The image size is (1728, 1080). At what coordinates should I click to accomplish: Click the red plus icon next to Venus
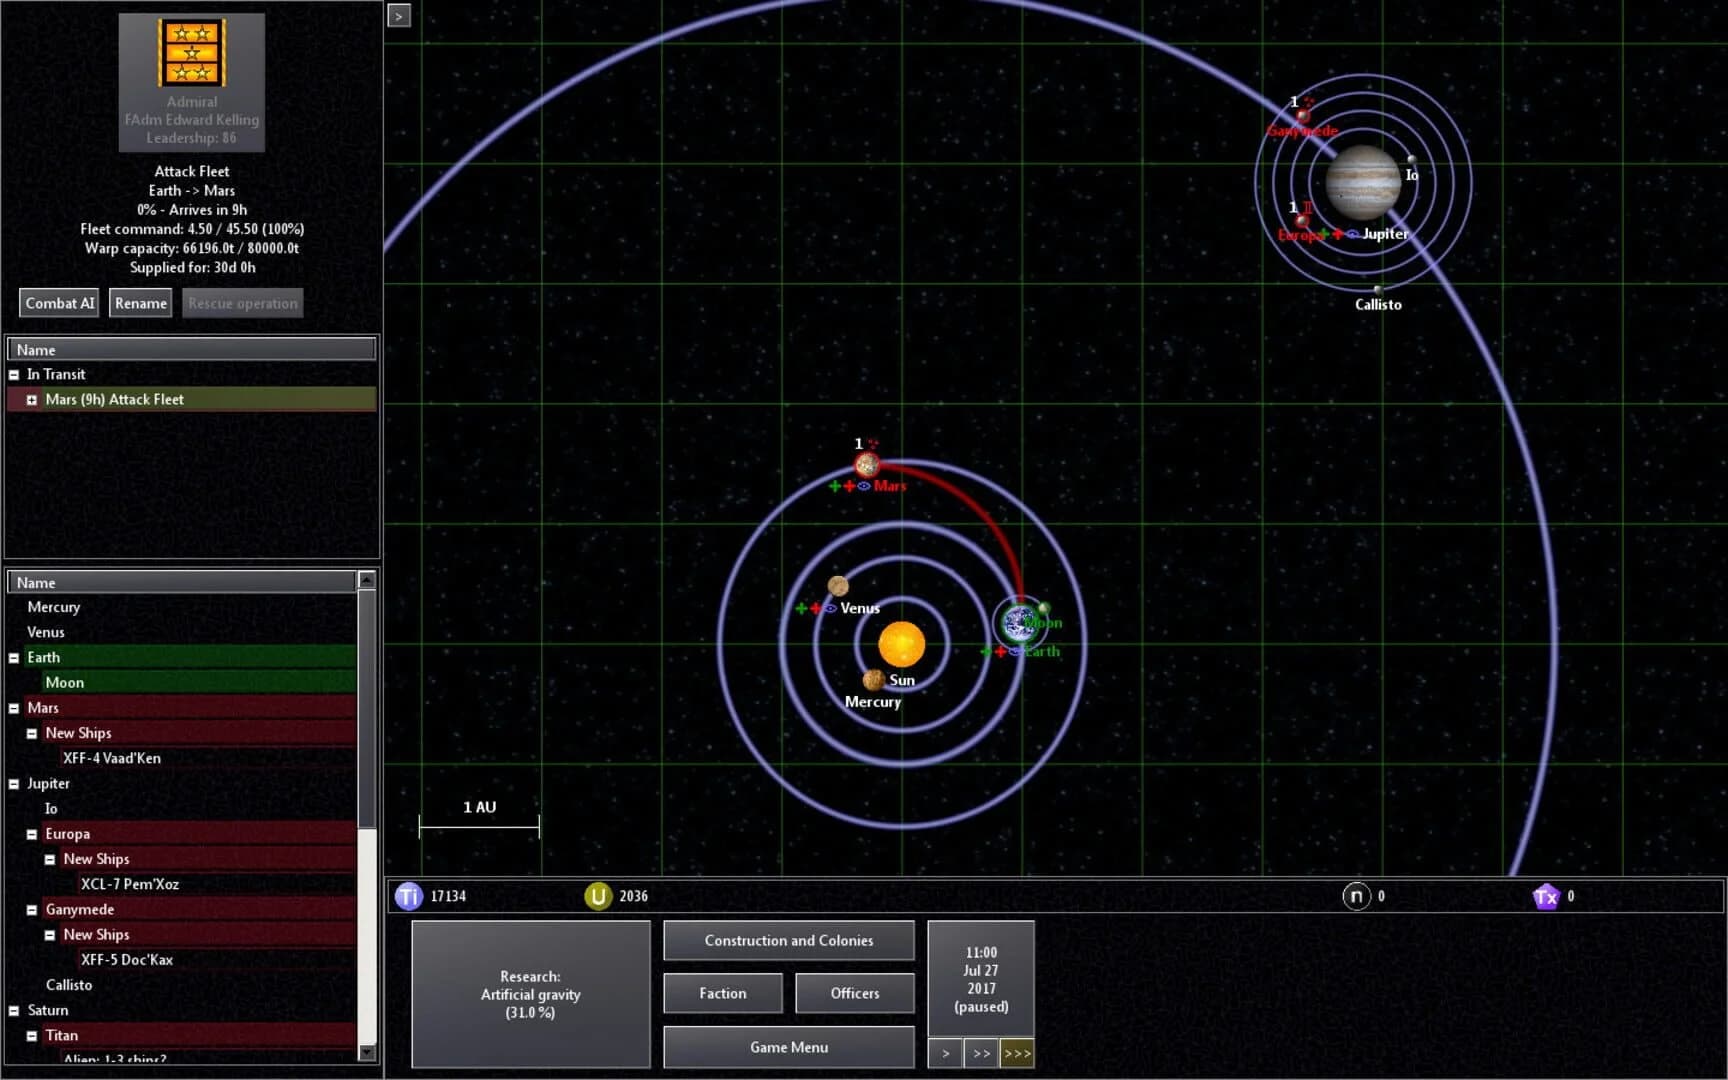[816, 608]
